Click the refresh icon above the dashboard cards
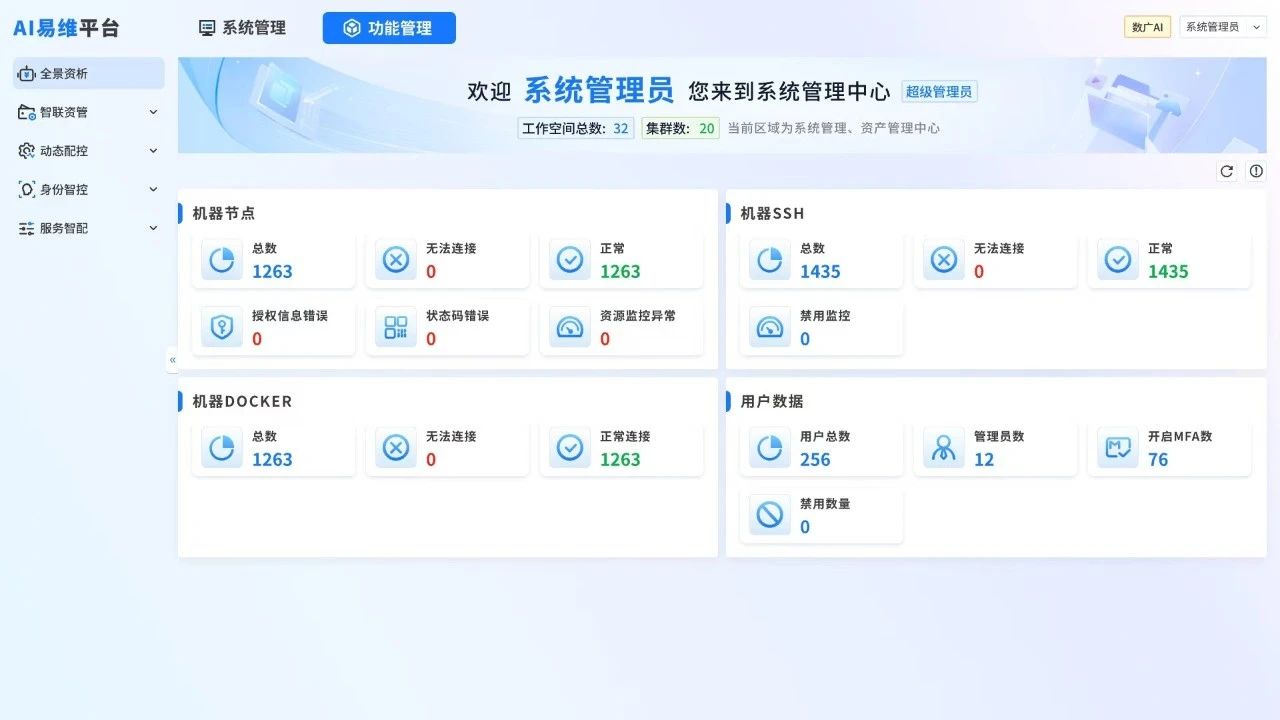This screenshot has width=1280, height=720. point(1227,170)
